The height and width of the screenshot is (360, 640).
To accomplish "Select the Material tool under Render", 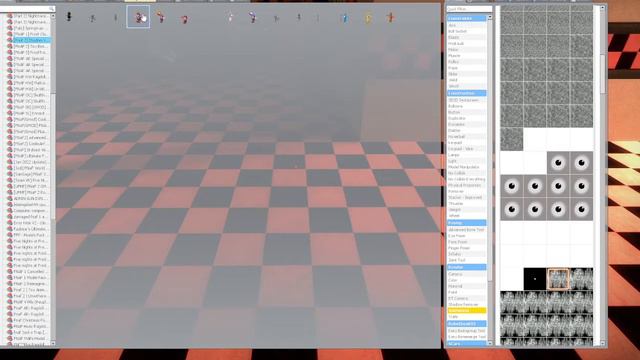I will [467, 287].
